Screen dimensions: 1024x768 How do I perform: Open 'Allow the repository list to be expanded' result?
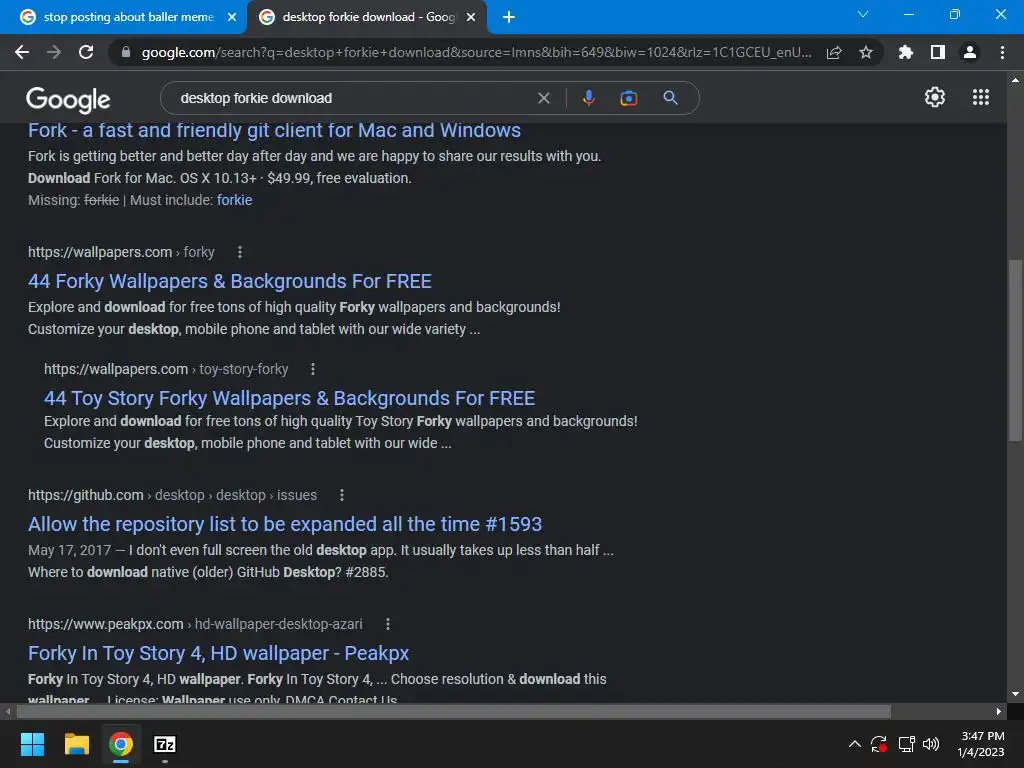point(285,524)
